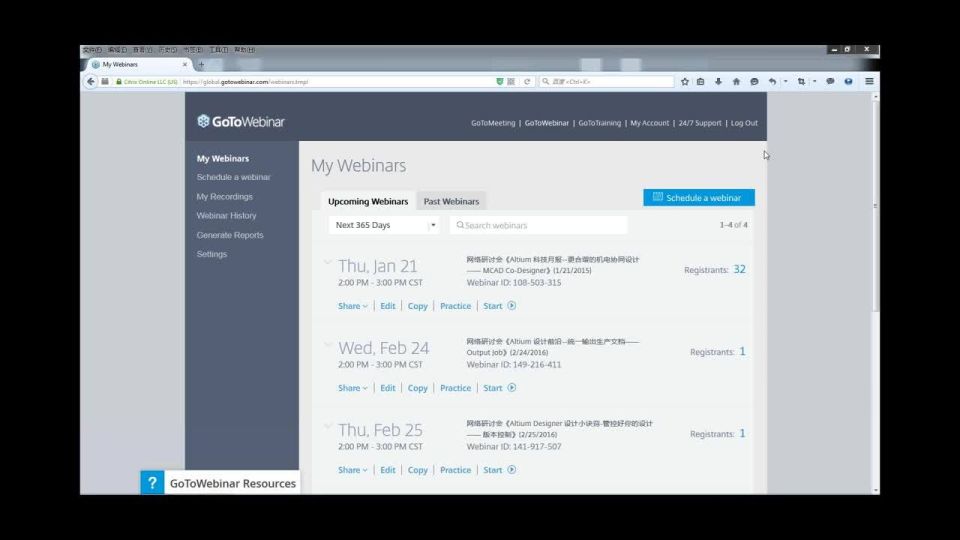Click the browser home icon
The height and width of the screenshot is (540, 960).
(x=736, y=81)
